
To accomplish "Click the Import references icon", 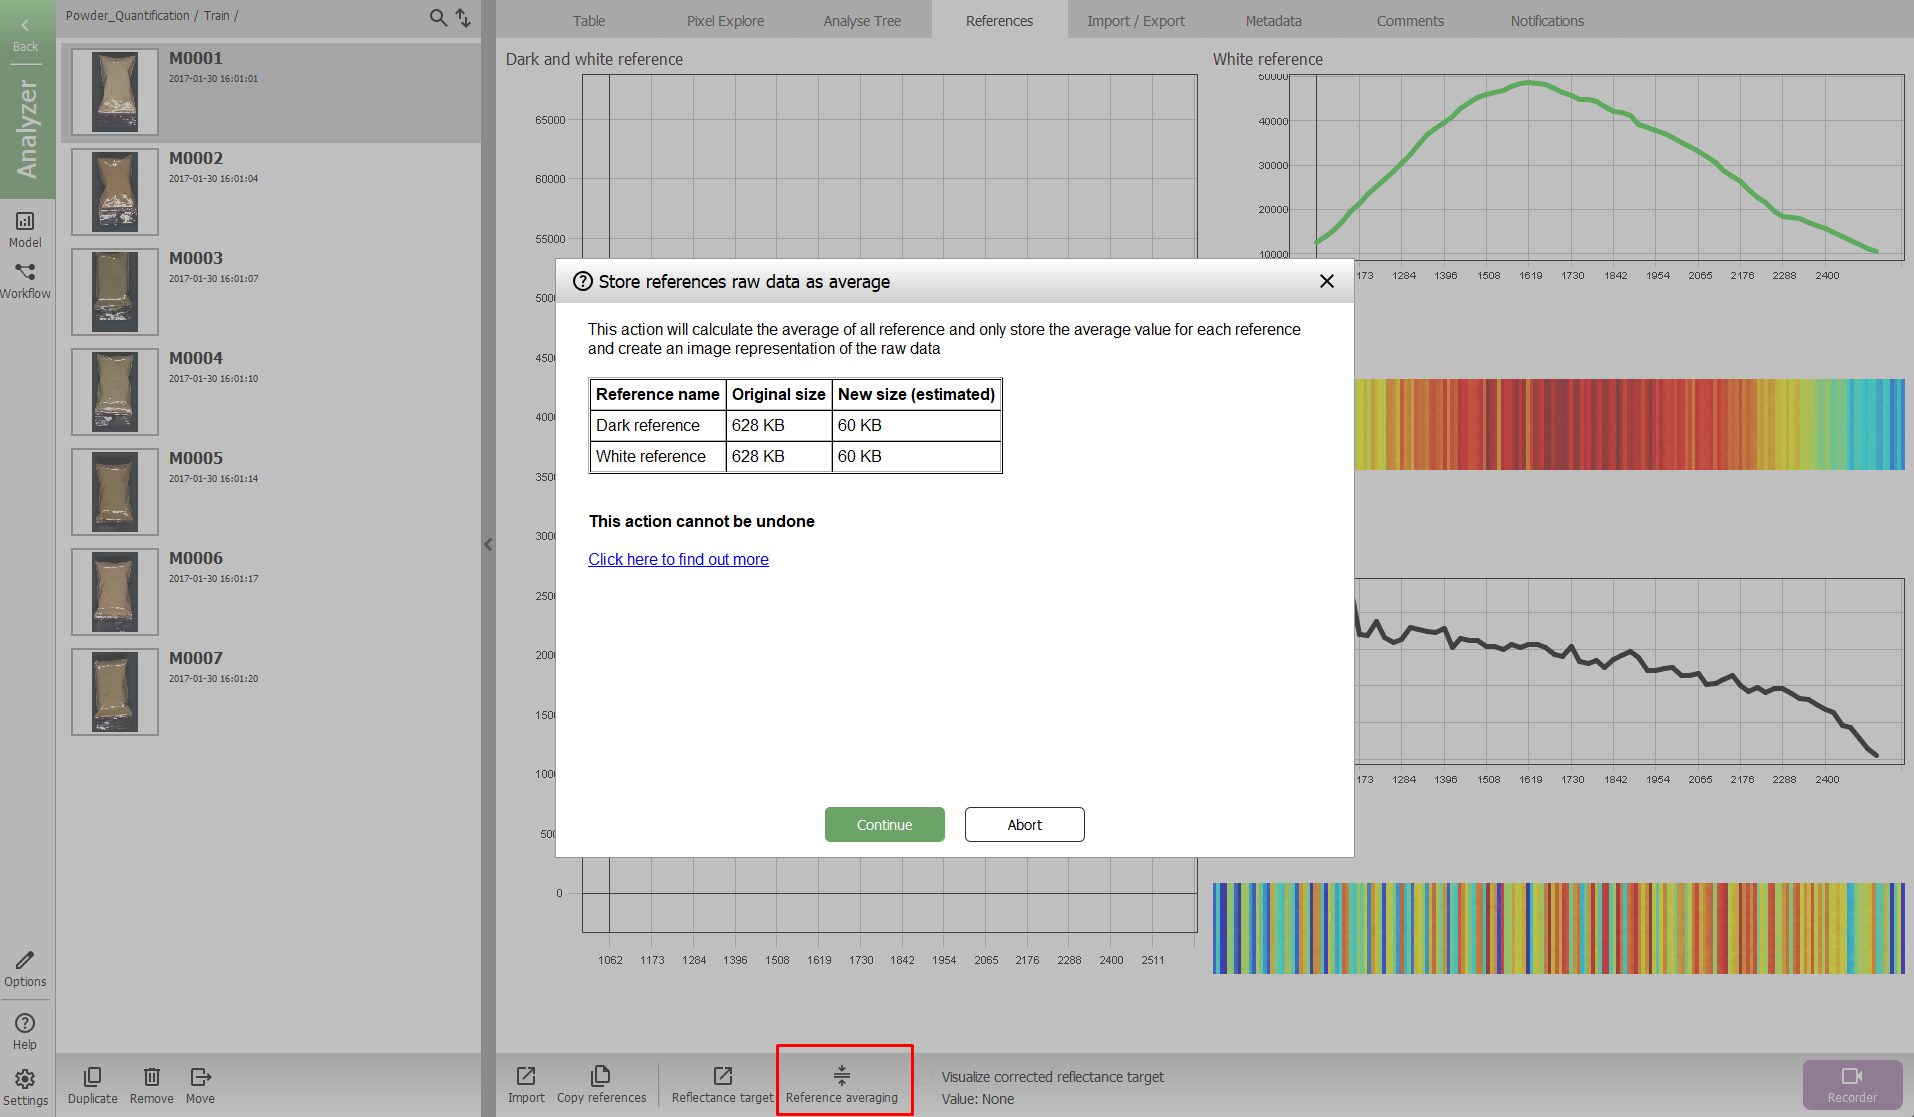I will coord(526,1076).
